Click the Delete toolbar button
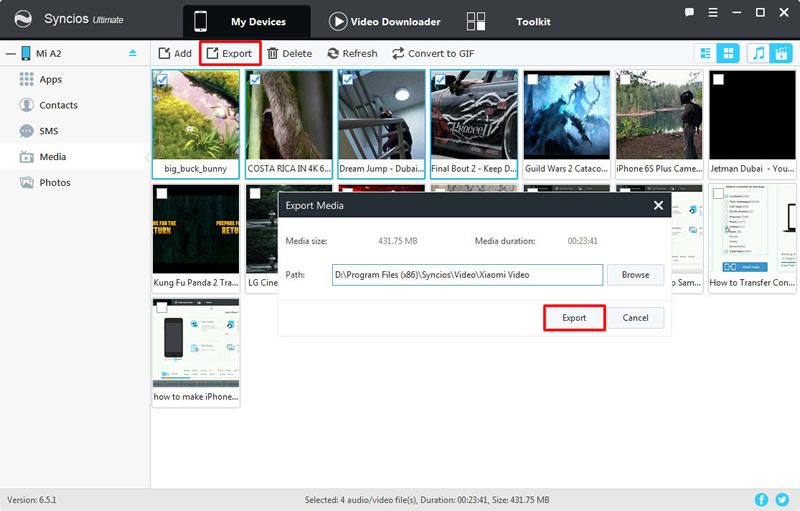 point(289,53)
